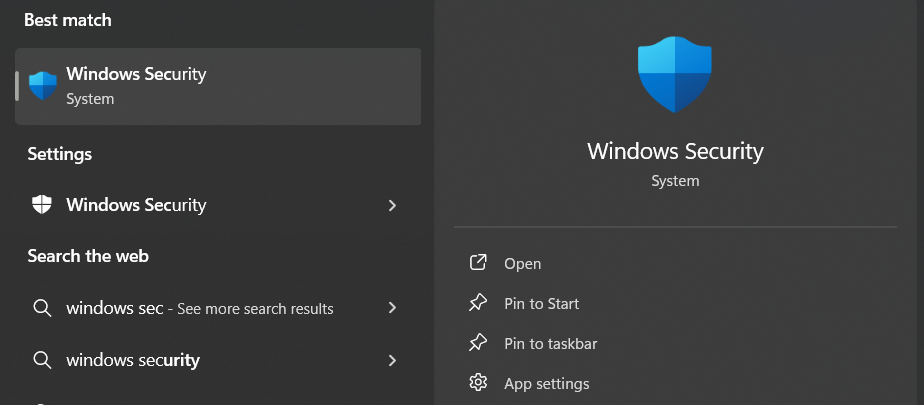Expand the 'windows security' web suggestion arrow
924x405 pixels.
392,360
